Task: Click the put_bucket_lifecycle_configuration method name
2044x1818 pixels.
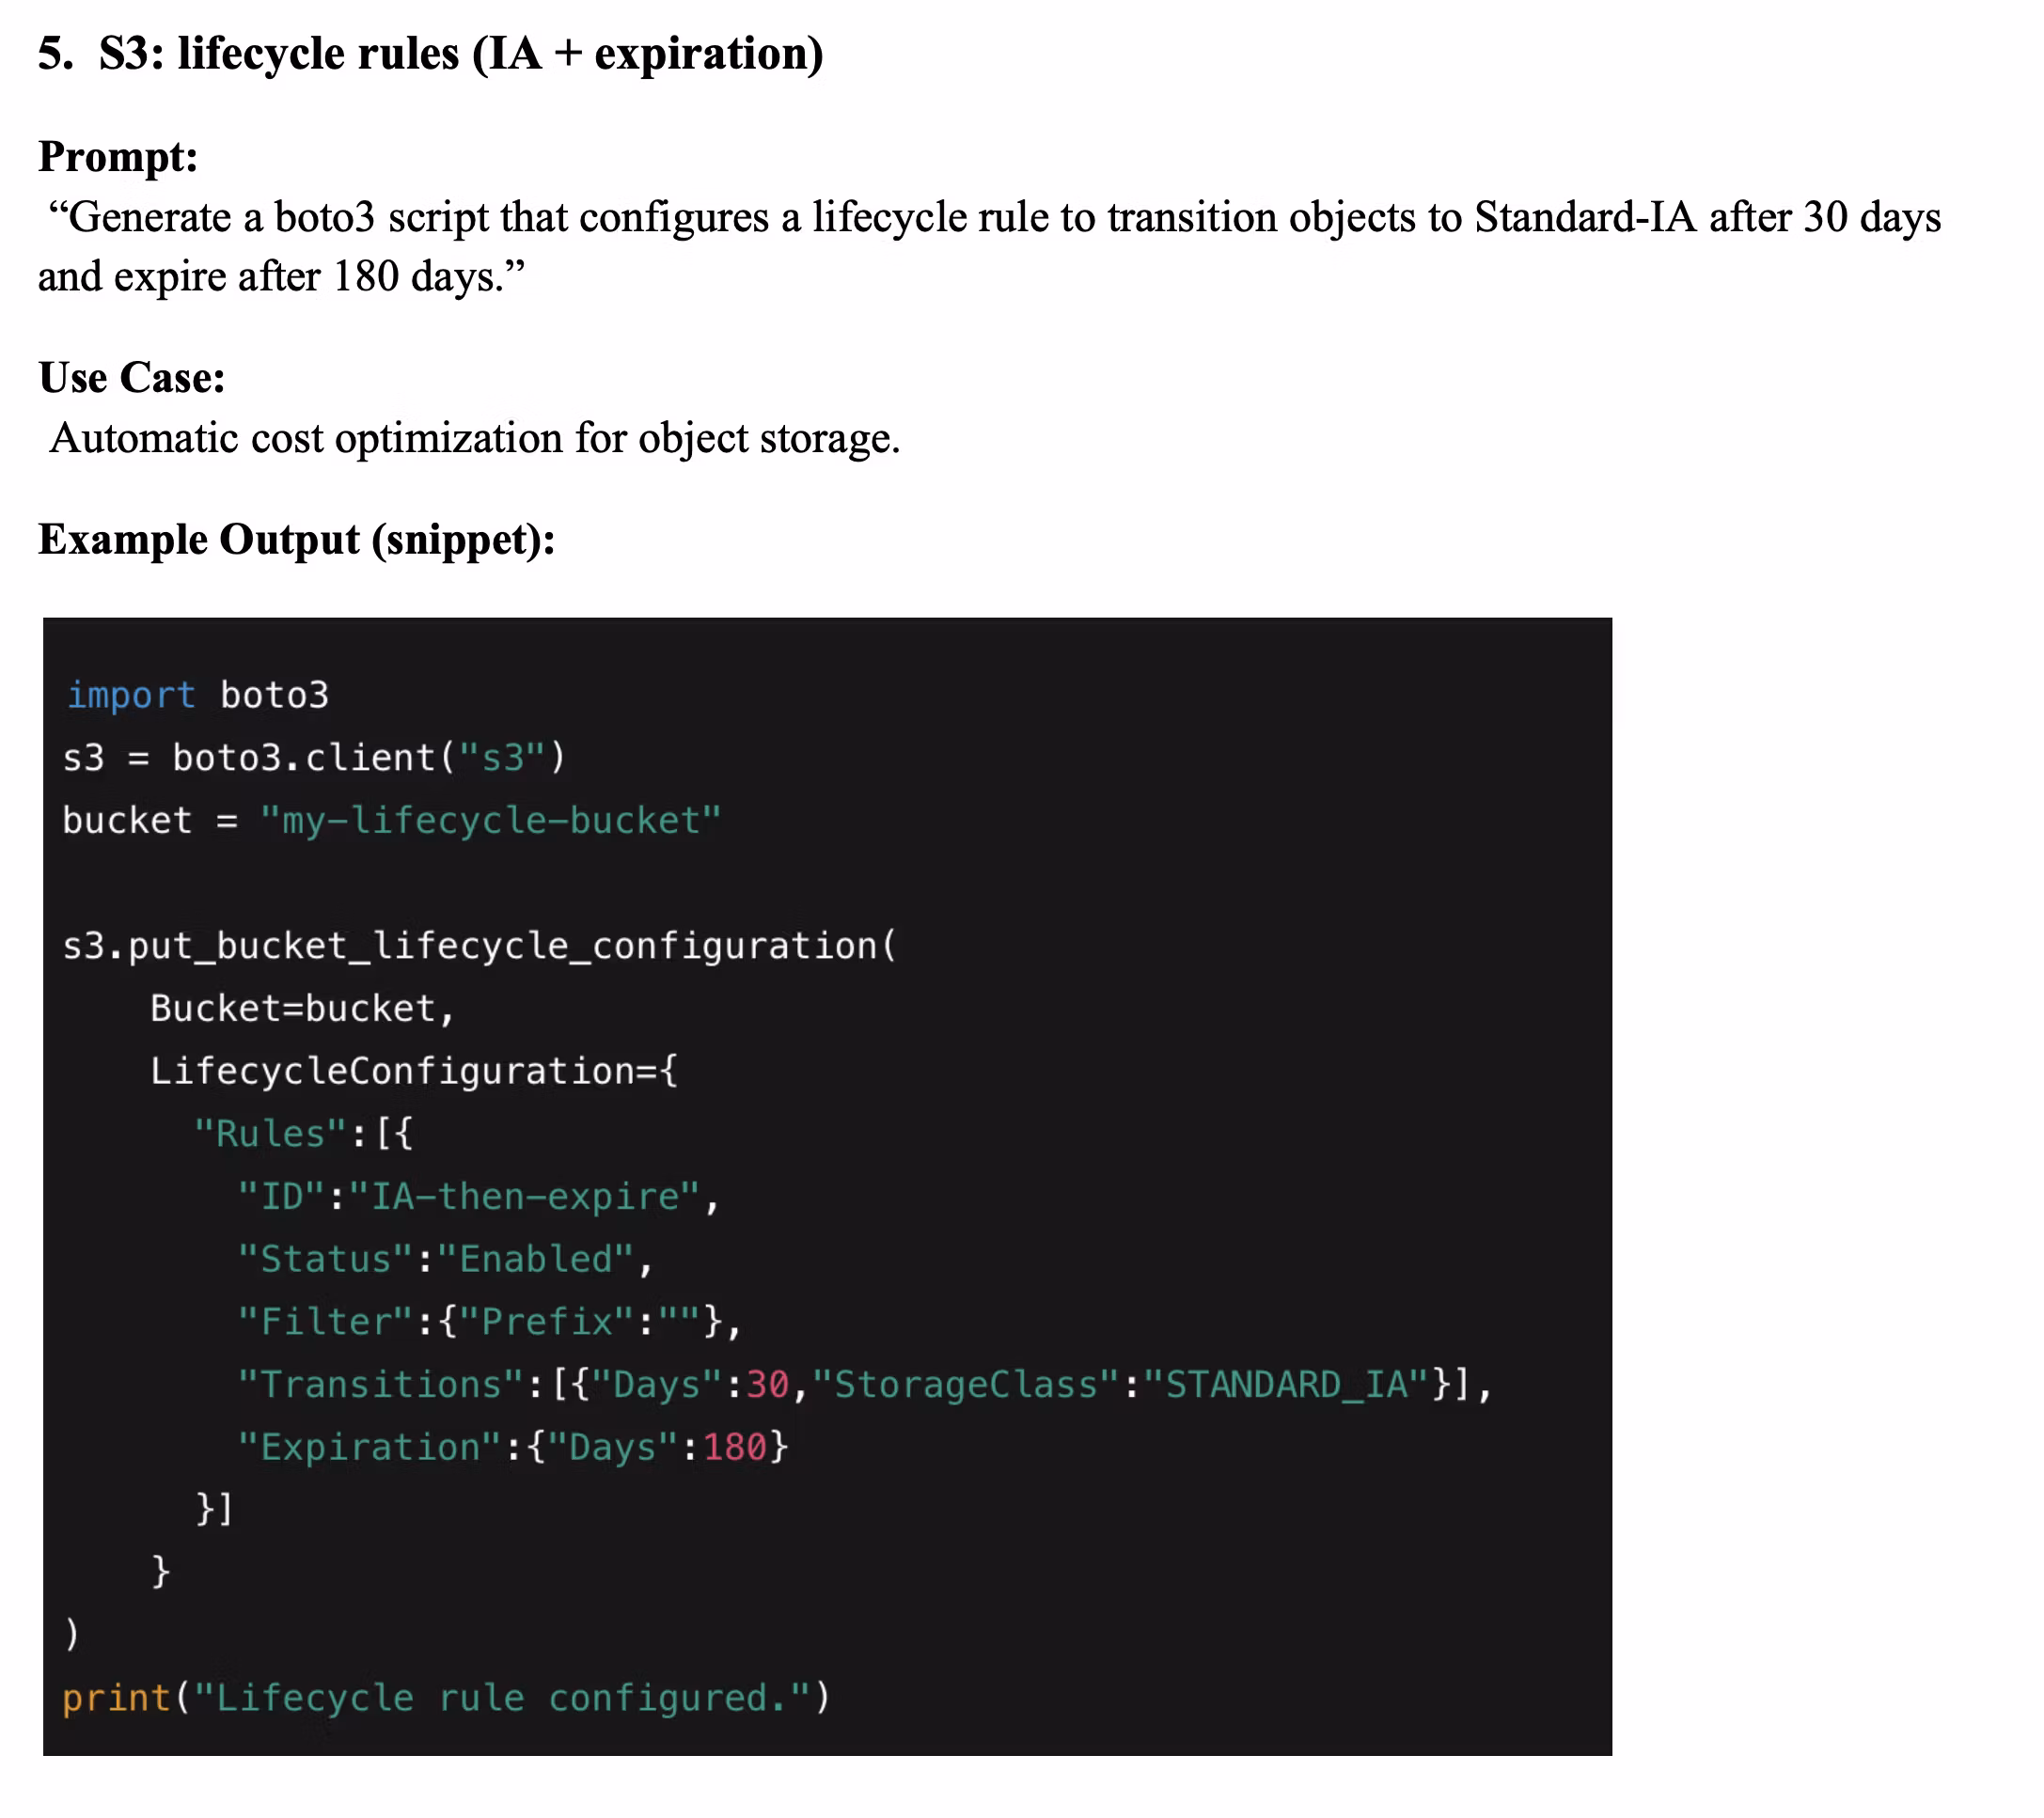Action: click(502, 946)
